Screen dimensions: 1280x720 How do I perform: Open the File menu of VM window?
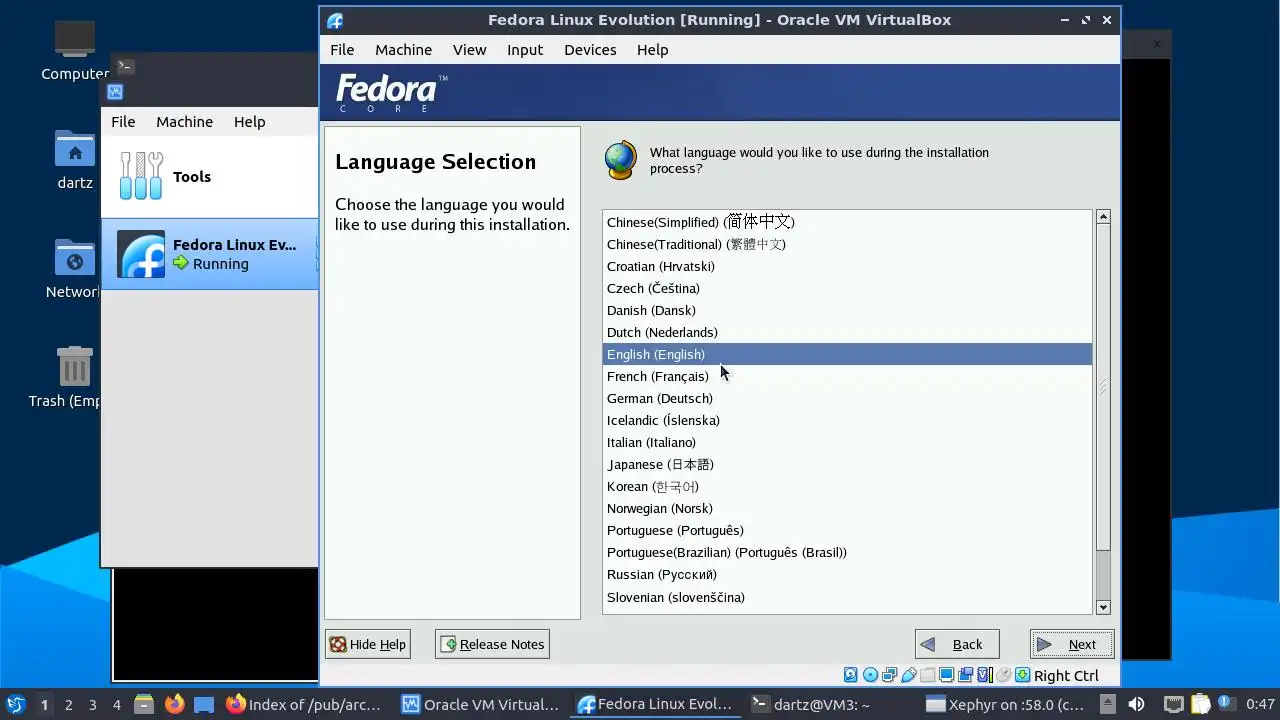point(342,49)
